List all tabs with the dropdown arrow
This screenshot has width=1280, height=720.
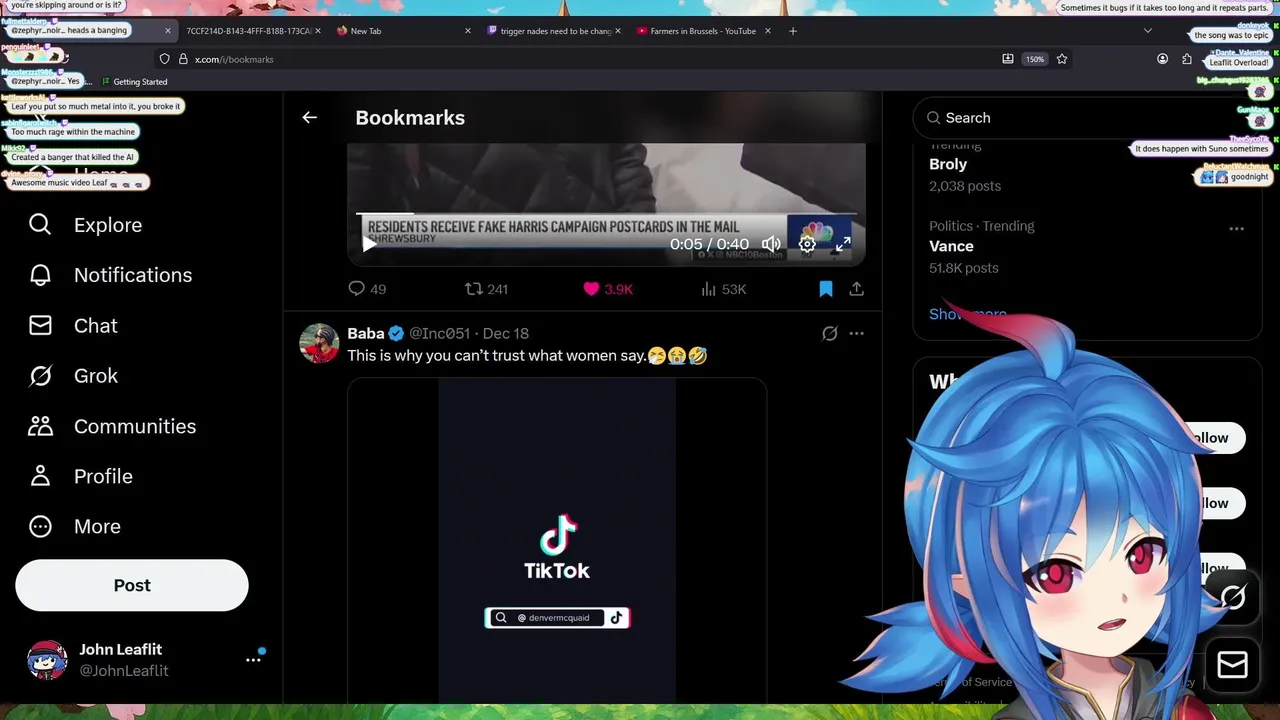coord(1148,31)
